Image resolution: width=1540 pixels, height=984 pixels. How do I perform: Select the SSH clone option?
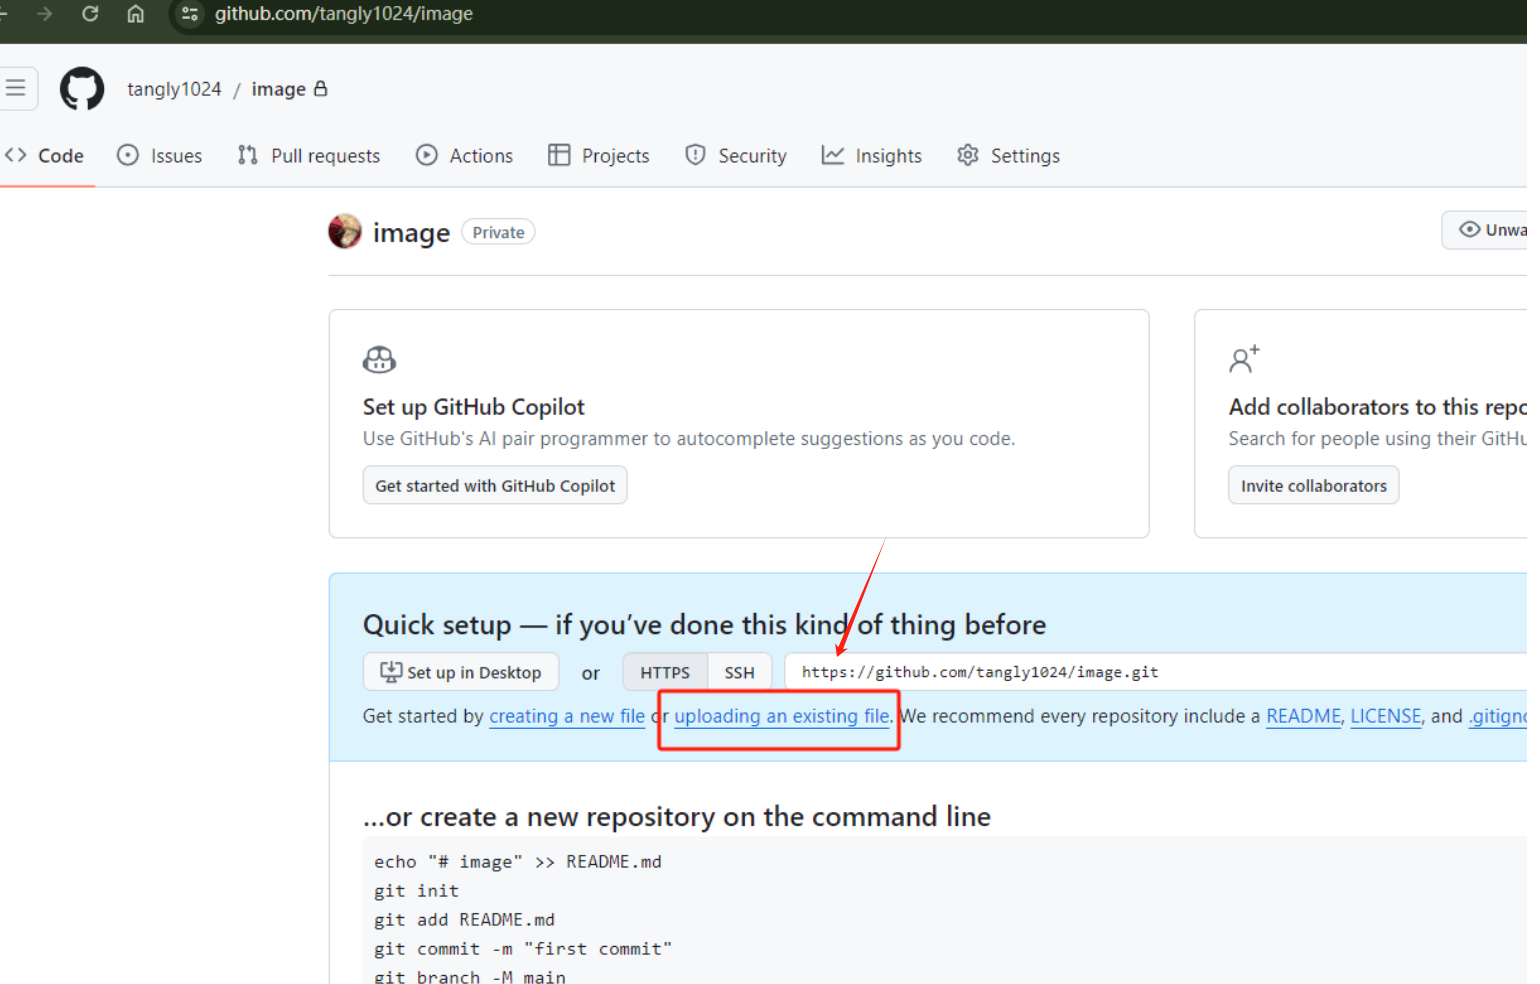tap(739, 673)
